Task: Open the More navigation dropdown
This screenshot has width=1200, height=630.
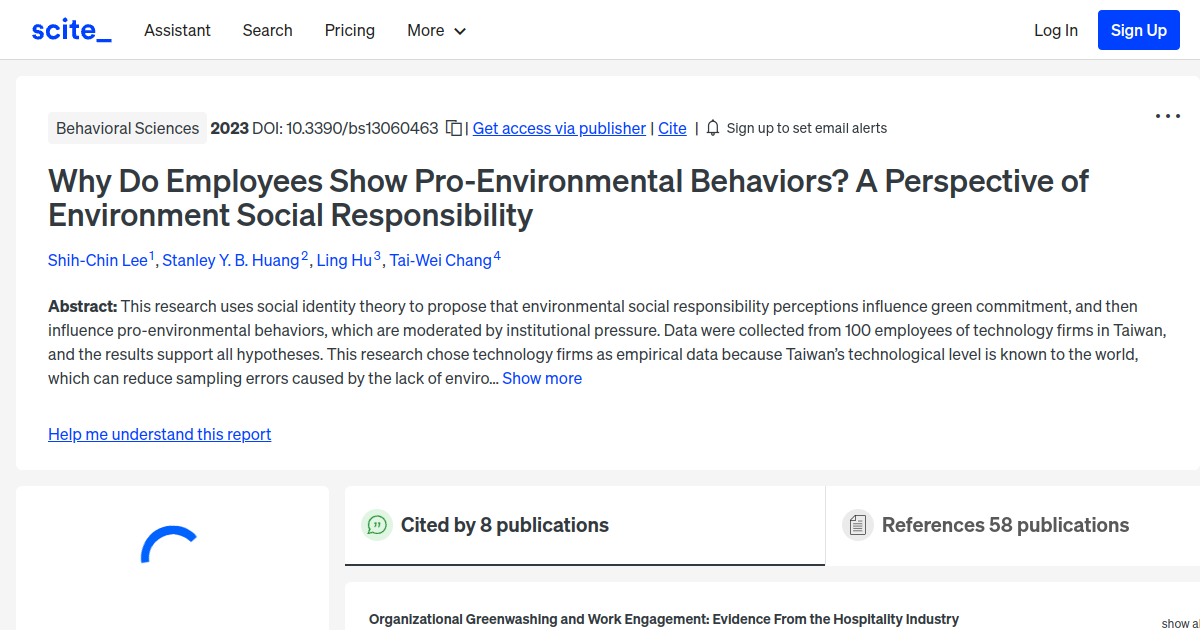Action: pos(436,30)
